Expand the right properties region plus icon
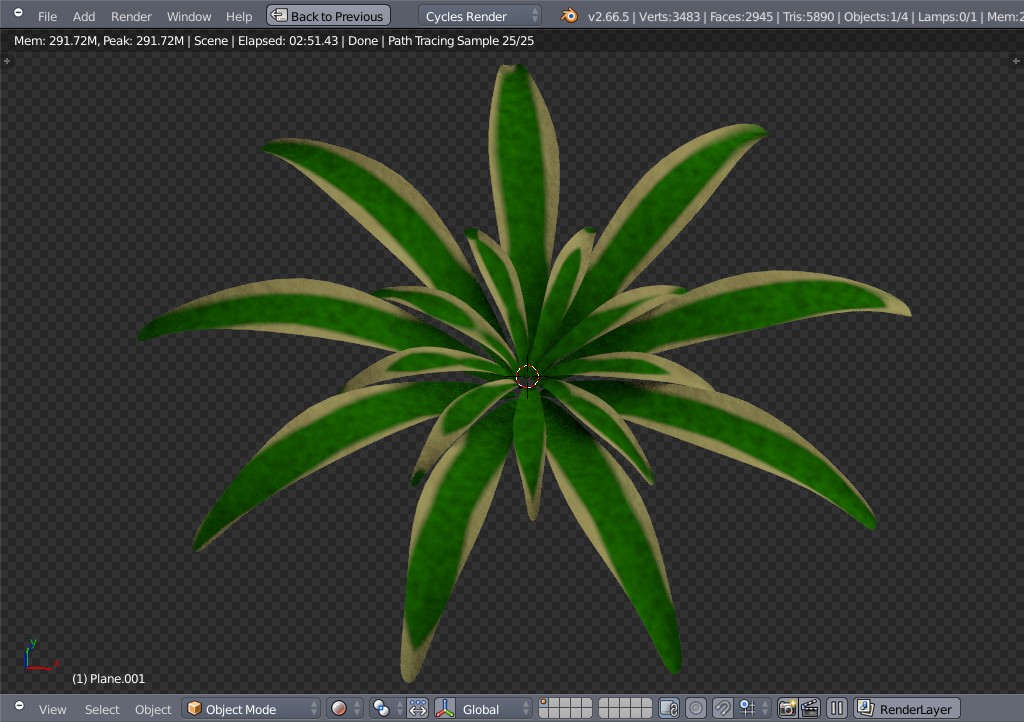 coord(1016,61)
